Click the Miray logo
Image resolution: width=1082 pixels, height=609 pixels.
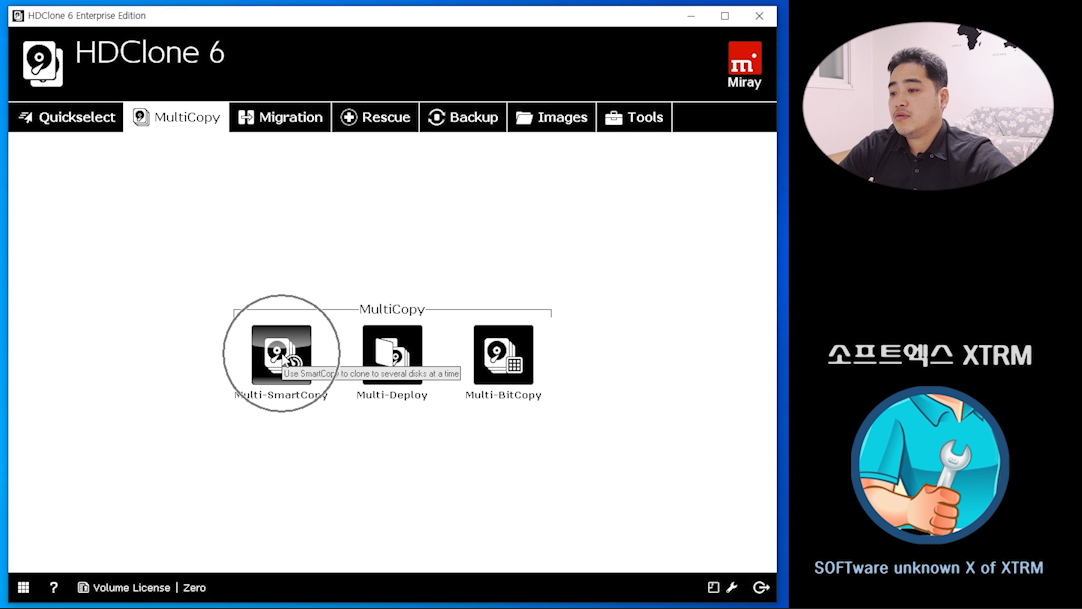click(x=745, y=65)
